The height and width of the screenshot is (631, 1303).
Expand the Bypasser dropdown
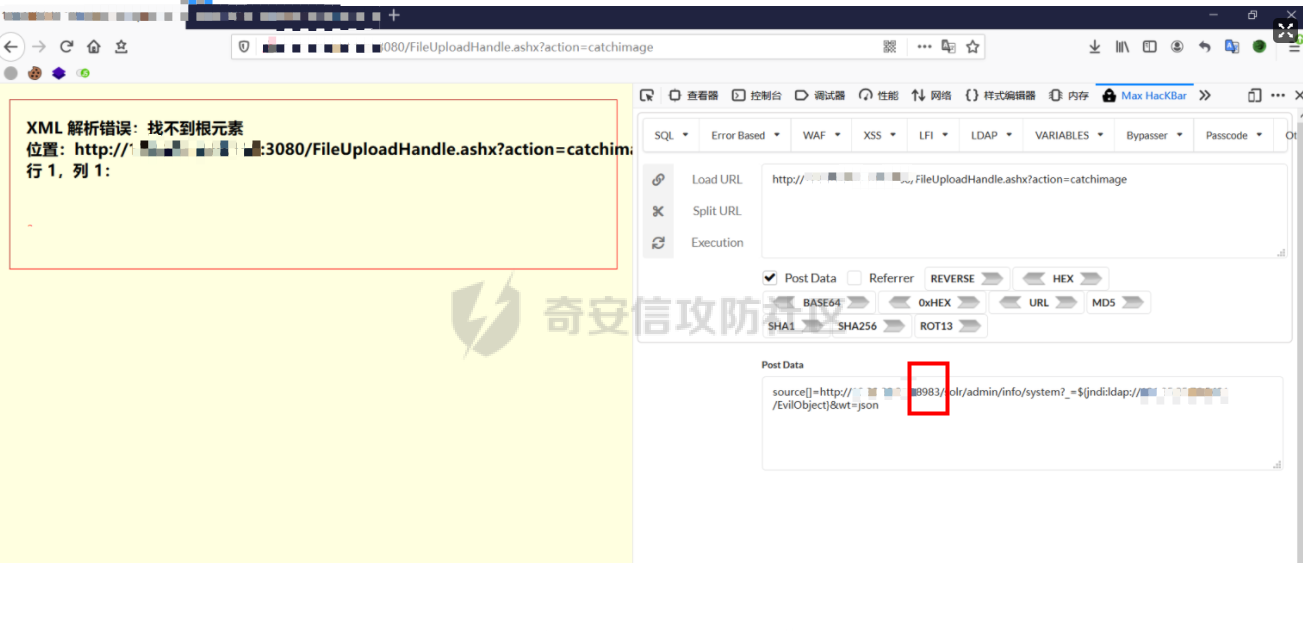tap(1154, 136)
